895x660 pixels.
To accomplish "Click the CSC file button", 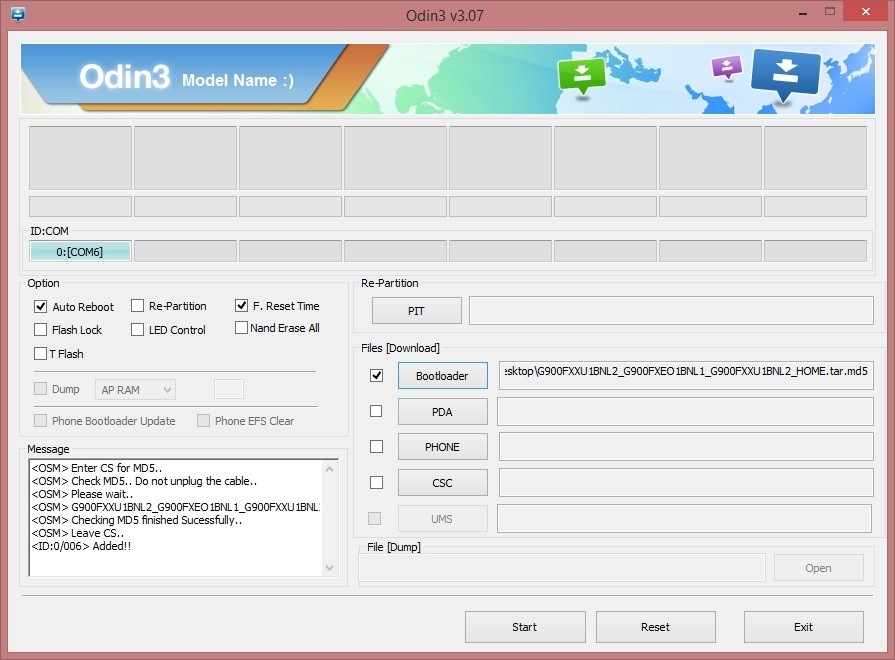I will pos(442,483).
